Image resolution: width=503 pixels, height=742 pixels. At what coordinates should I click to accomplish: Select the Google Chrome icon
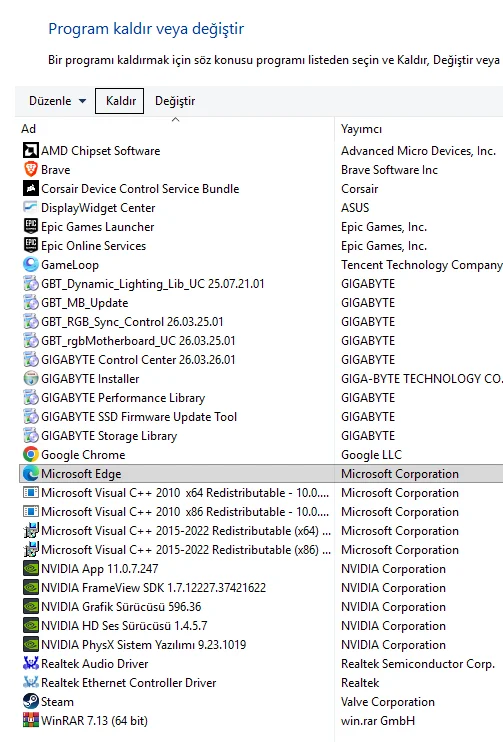pos(31,454)
